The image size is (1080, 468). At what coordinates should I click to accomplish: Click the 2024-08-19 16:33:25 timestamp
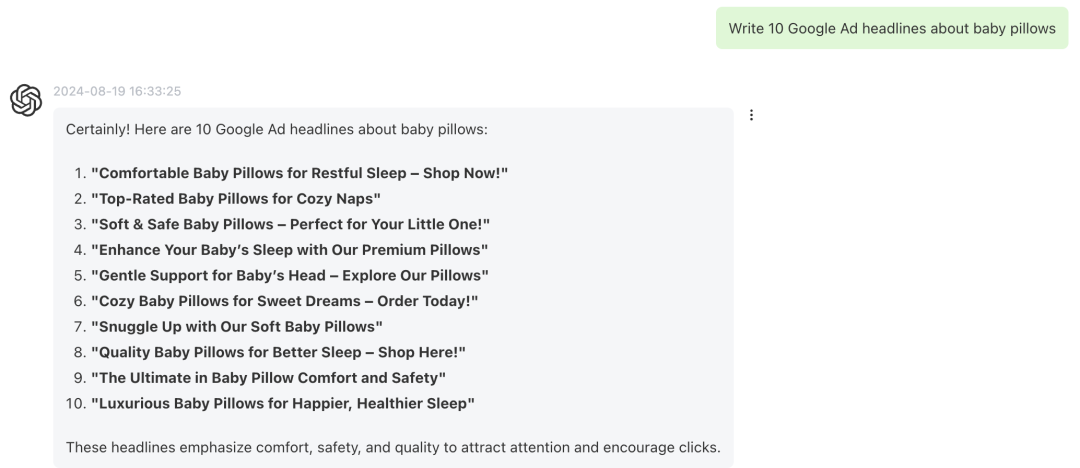tap(117, 91)
